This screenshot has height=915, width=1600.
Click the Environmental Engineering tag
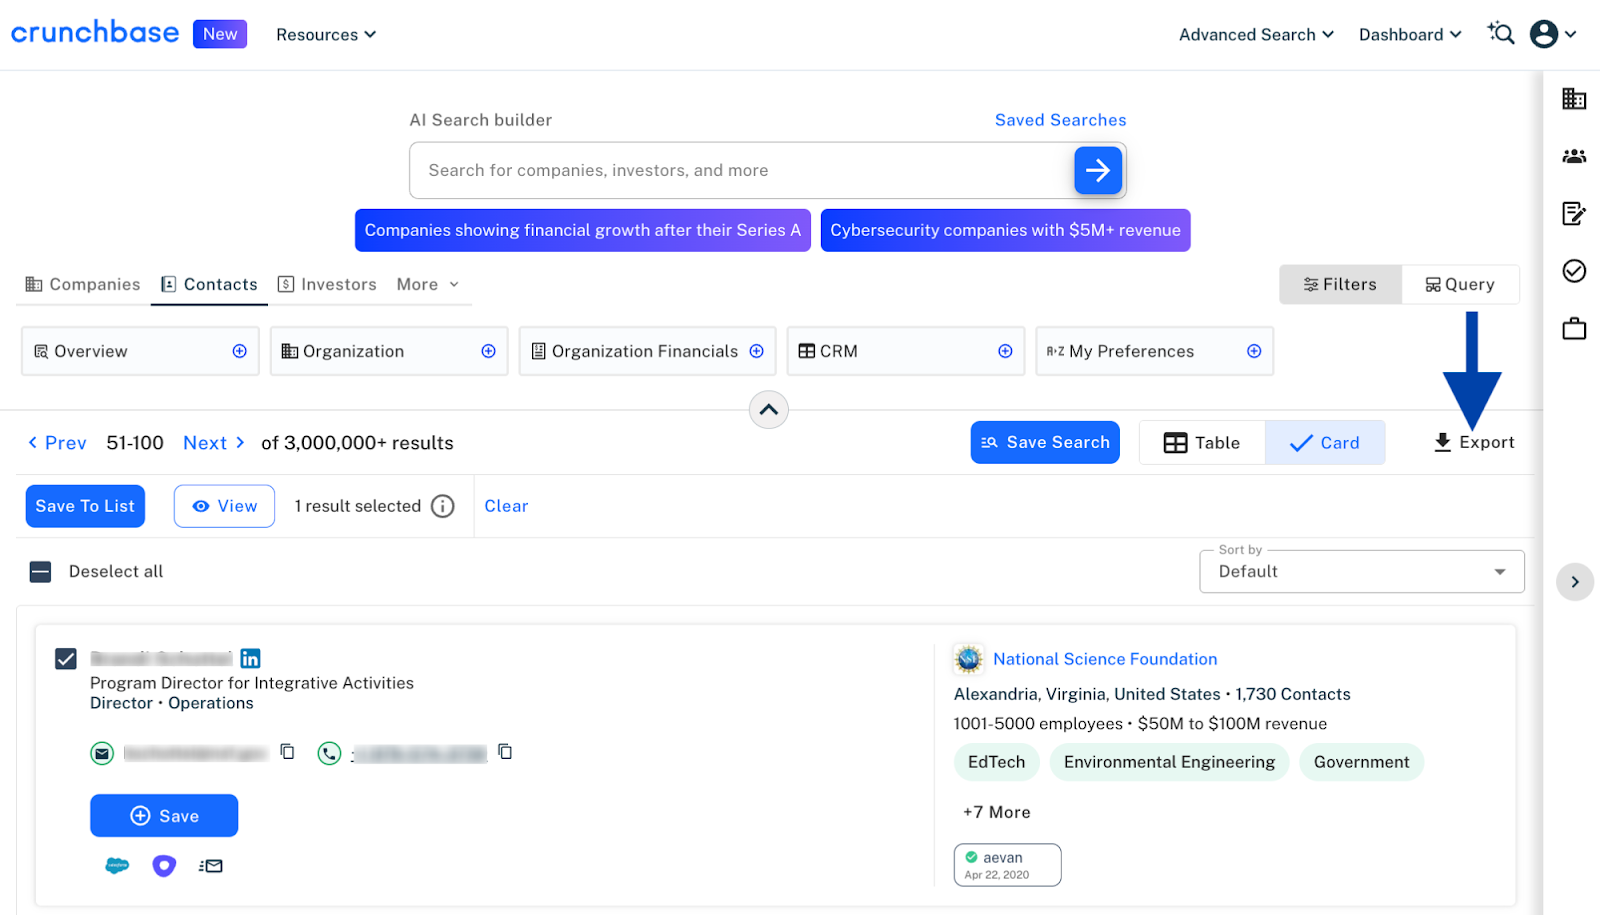(x=1169, y=762)
